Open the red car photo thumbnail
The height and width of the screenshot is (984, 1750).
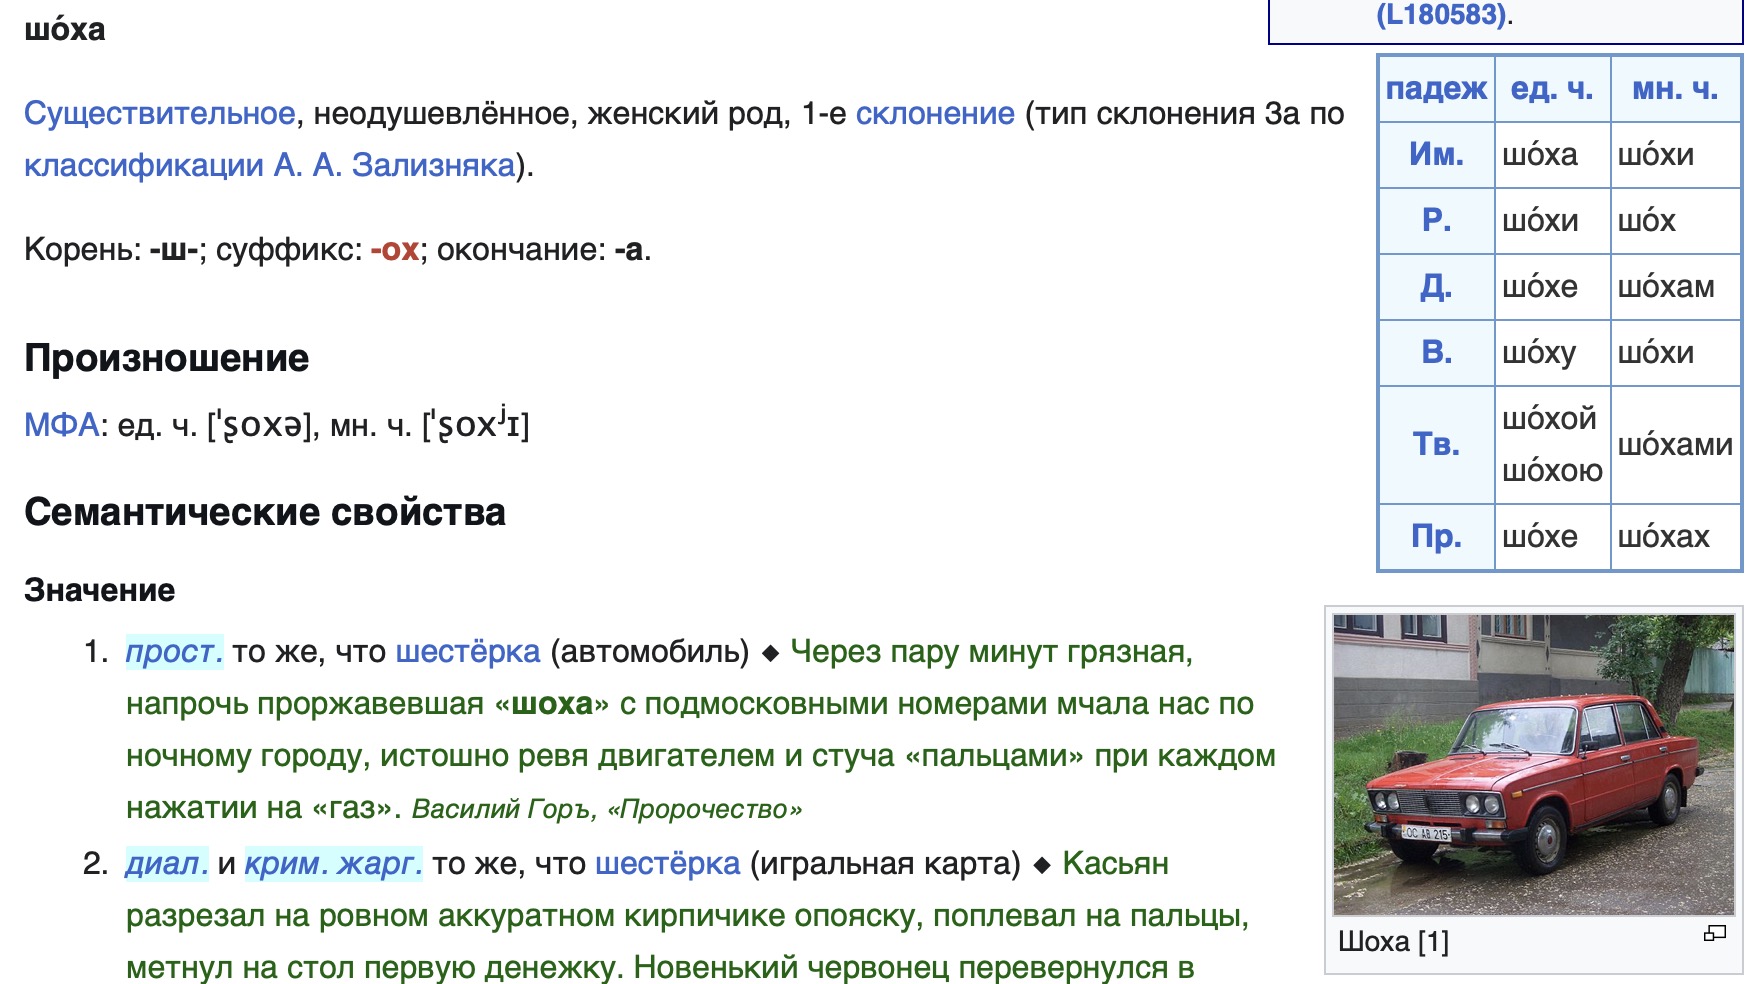pyautogui.click(x=1533, y=764)
